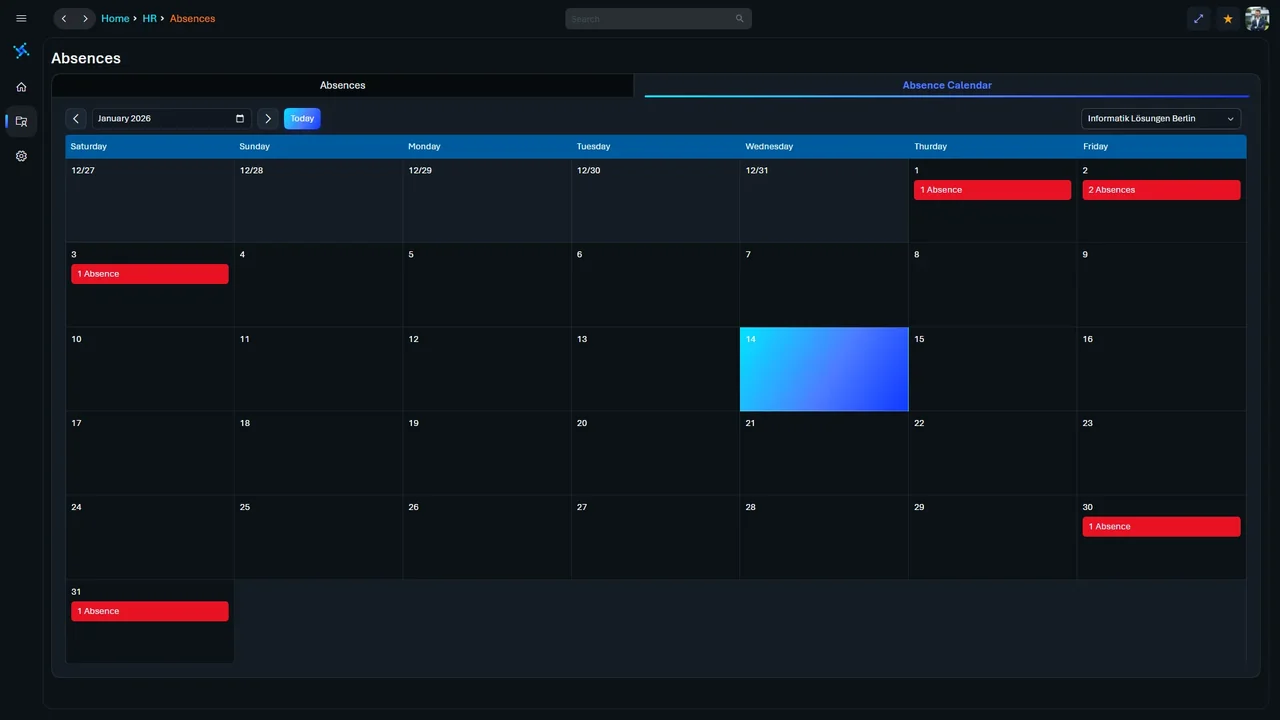Click the Absences breadcrumb
The height and width of the screenshot is (720, 1280).
(192, 18)
